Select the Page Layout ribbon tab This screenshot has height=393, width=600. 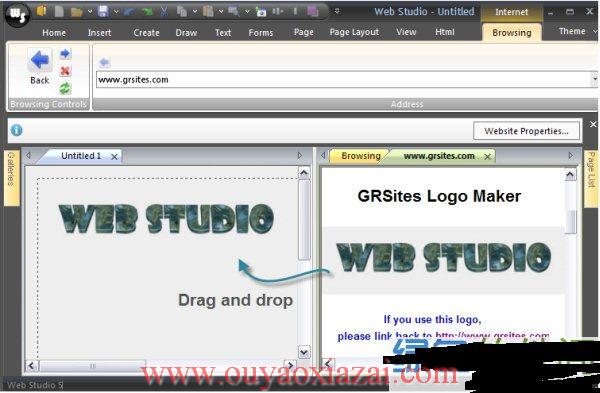tap(354, 32)
